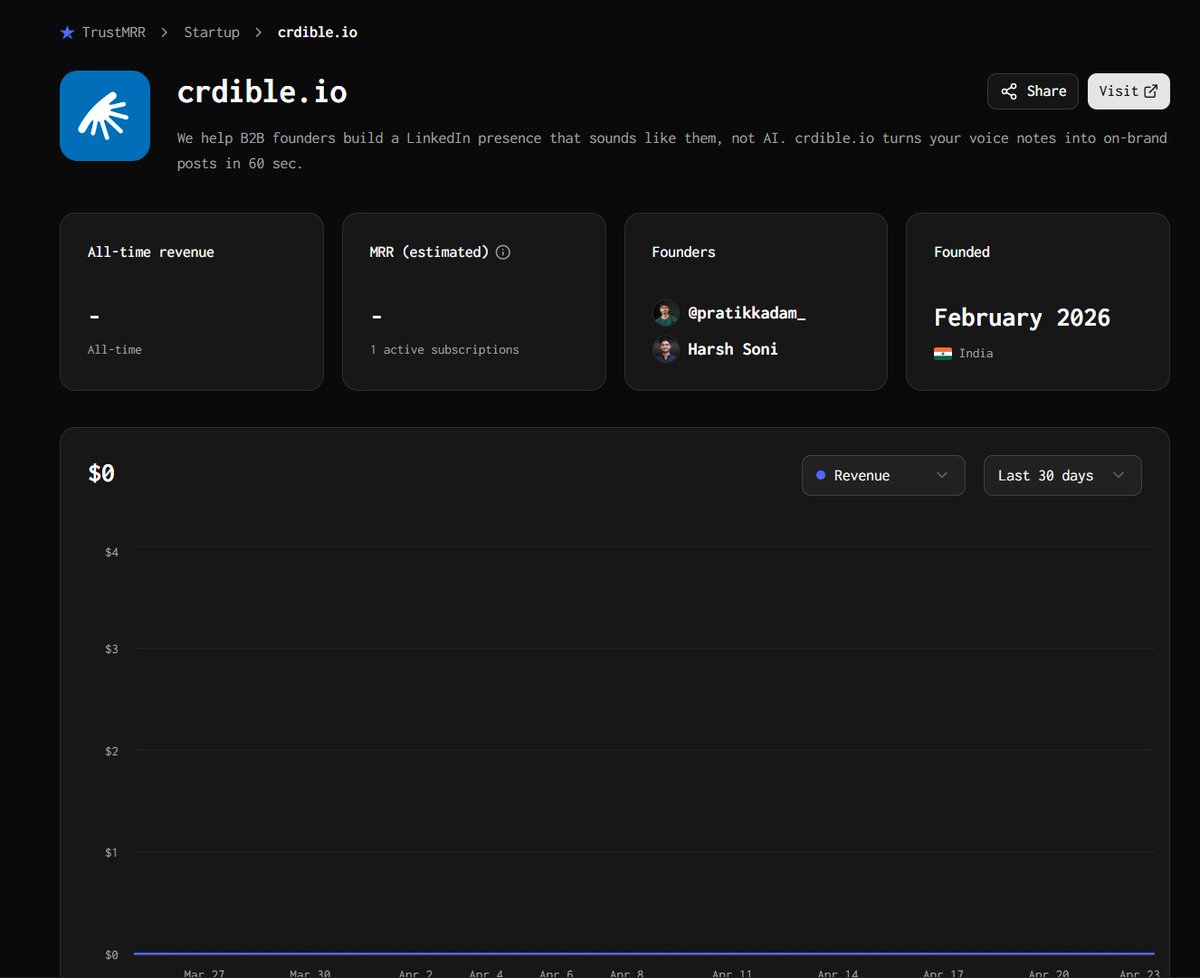The width and height of the screenshot is (1200, 978).
Task: Click @pratikkadam_ avatar image
Action: point(666,314)
